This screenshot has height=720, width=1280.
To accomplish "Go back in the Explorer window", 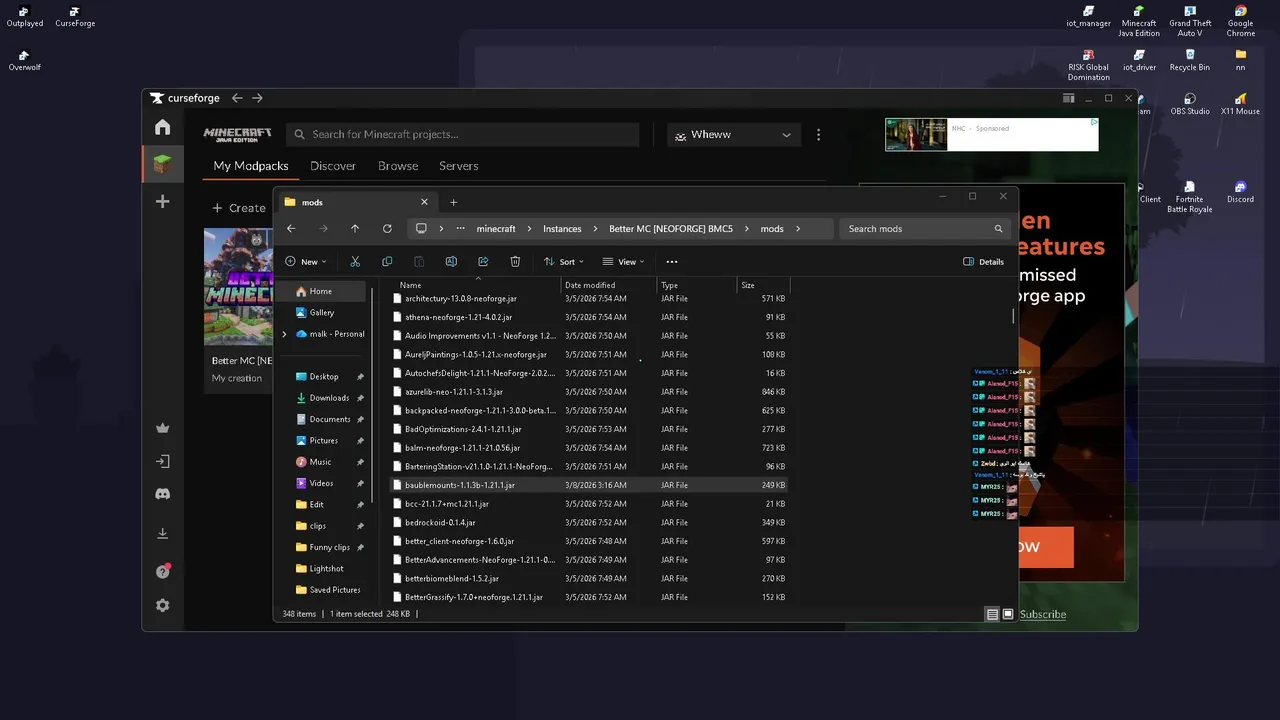I will tap(291, 229).
